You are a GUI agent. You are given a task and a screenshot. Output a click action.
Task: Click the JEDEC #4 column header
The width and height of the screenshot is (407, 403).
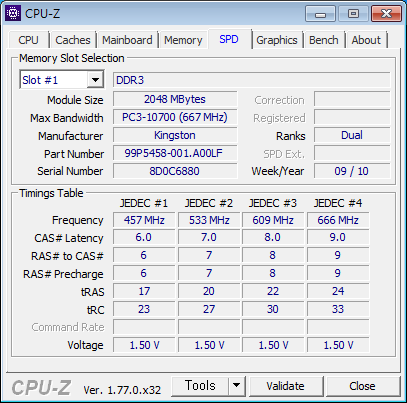tap(338, 203)
